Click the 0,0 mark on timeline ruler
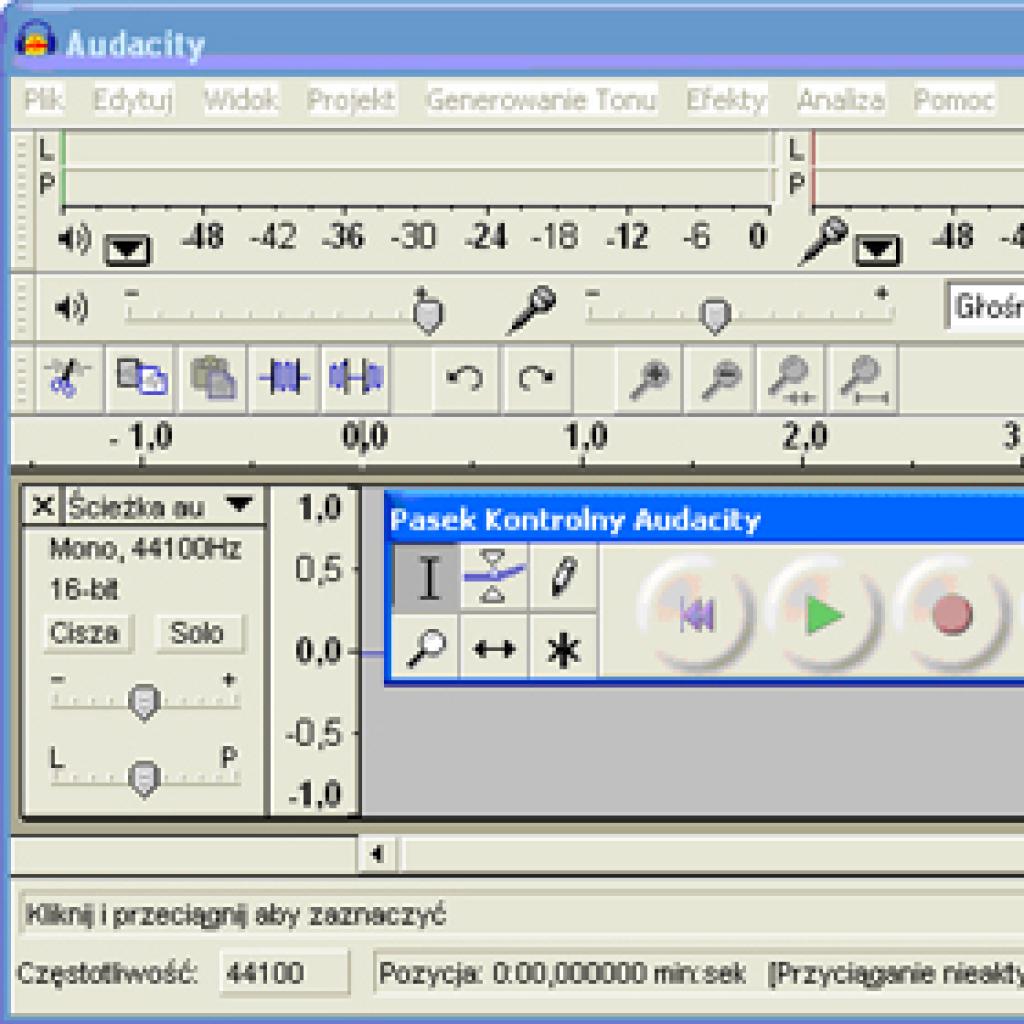 [364, 436]
